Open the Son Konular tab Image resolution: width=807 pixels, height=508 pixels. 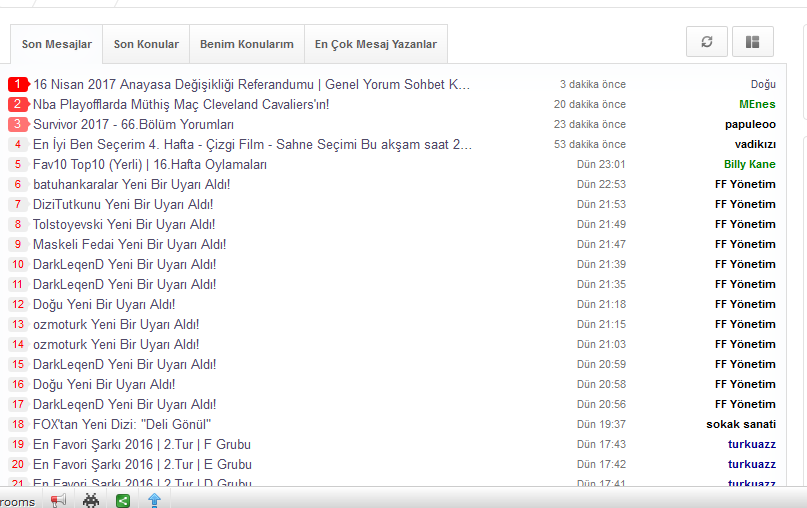(146, 45)
